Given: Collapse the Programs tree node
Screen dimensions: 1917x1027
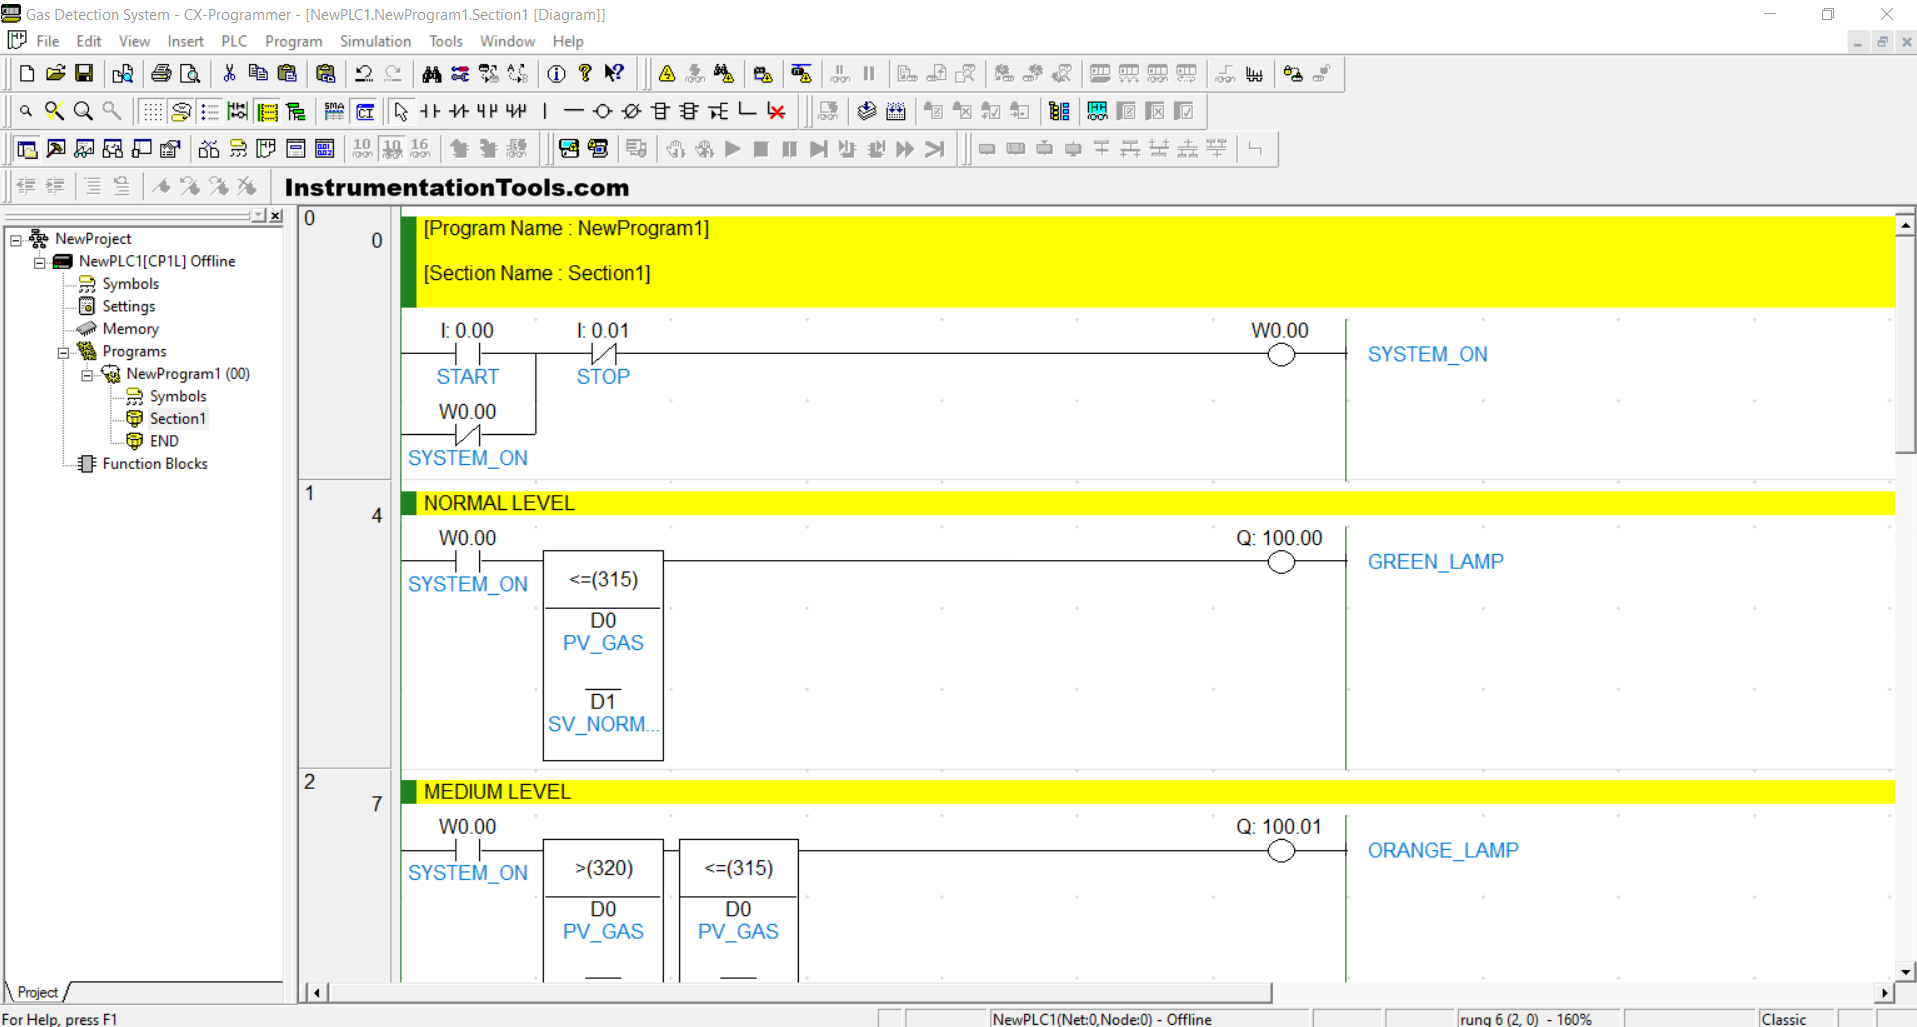Looking at the screenshot, I should tap(63, 352).
